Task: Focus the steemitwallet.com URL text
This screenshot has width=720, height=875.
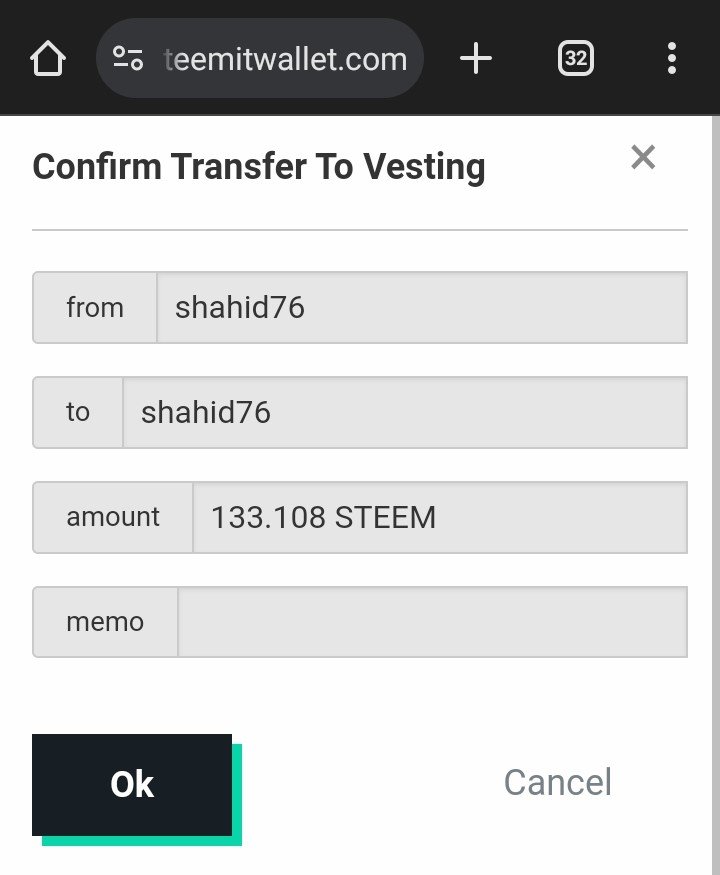Action: click(285, 59)
